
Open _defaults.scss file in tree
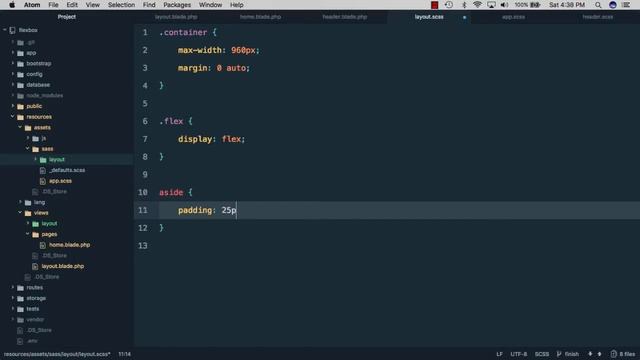[x=67, y=170]
